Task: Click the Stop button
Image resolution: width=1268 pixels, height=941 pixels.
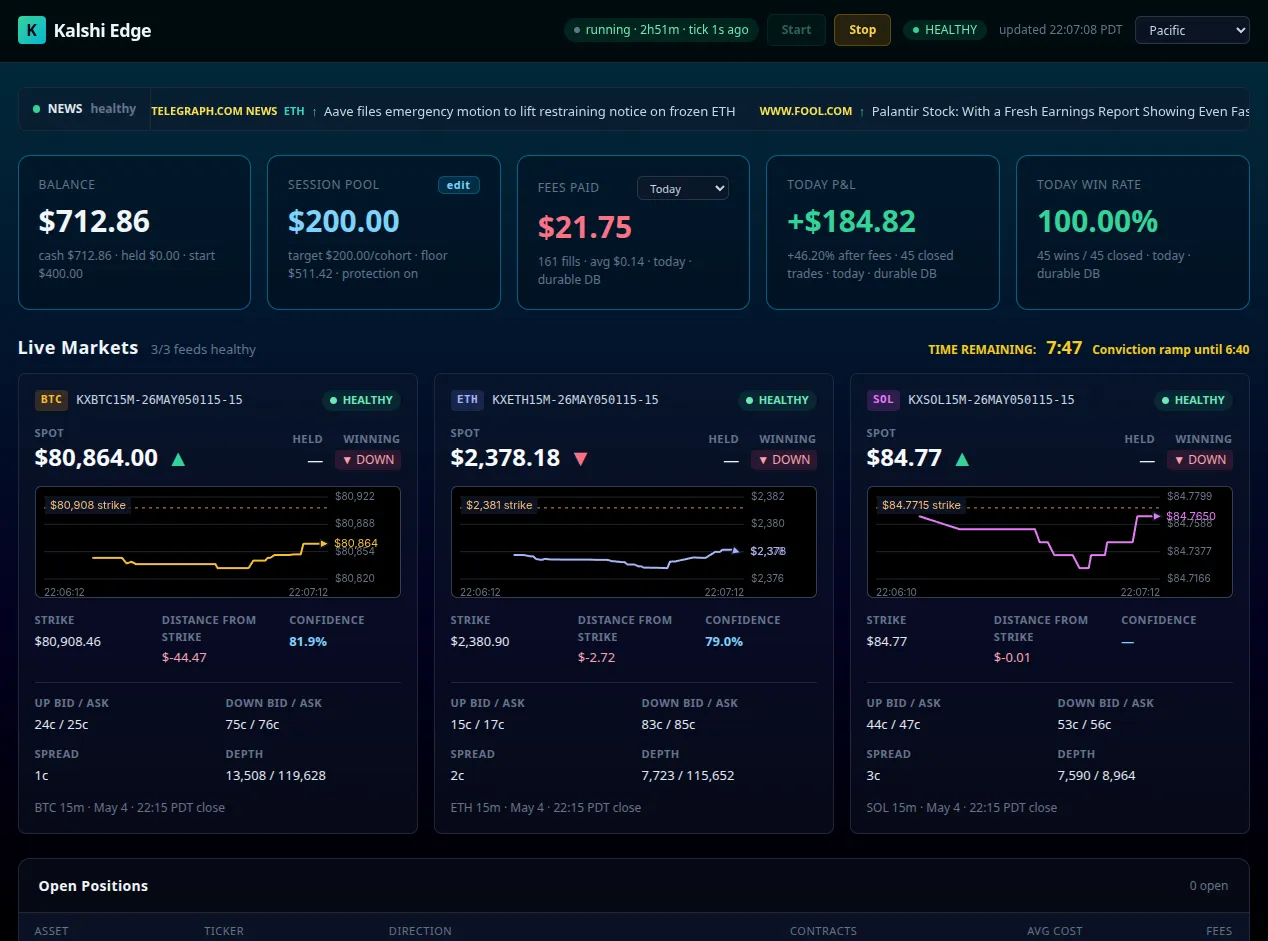Action: pyautogui.click(x=863, y=30)
